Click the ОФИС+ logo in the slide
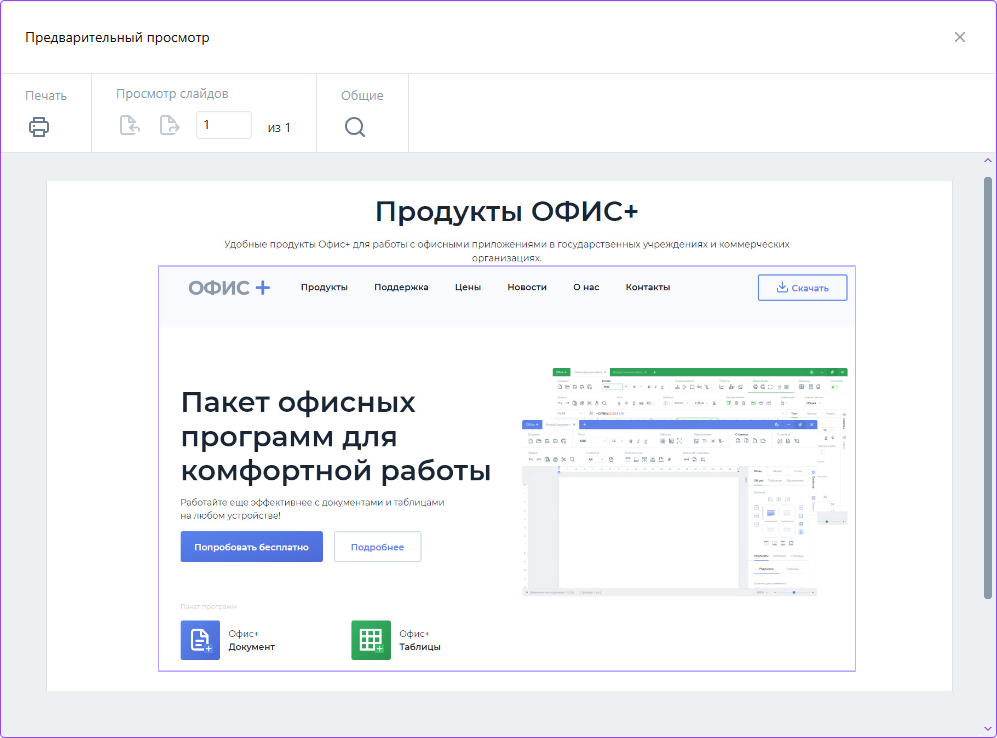 pos(229,288)
